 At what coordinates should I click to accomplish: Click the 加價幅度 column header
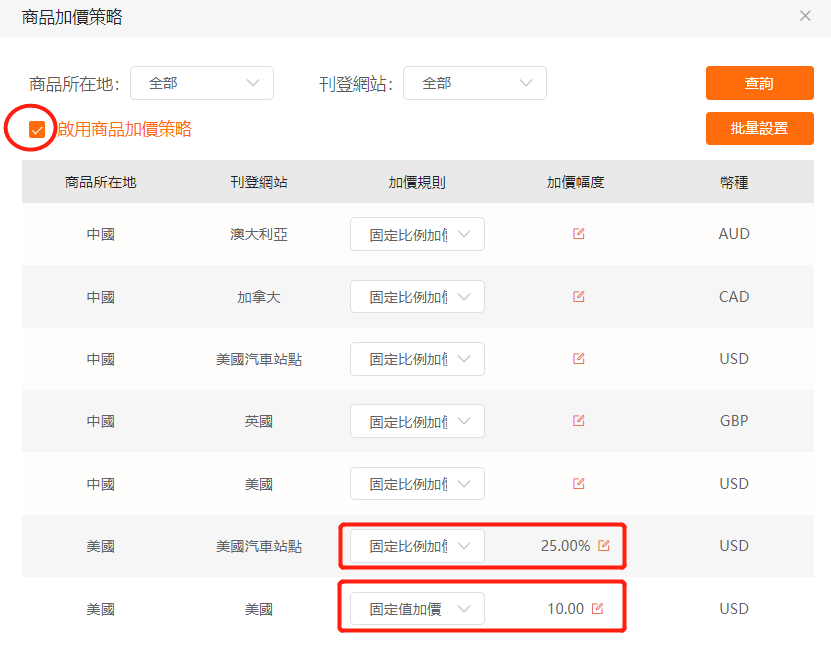(576, 182)
